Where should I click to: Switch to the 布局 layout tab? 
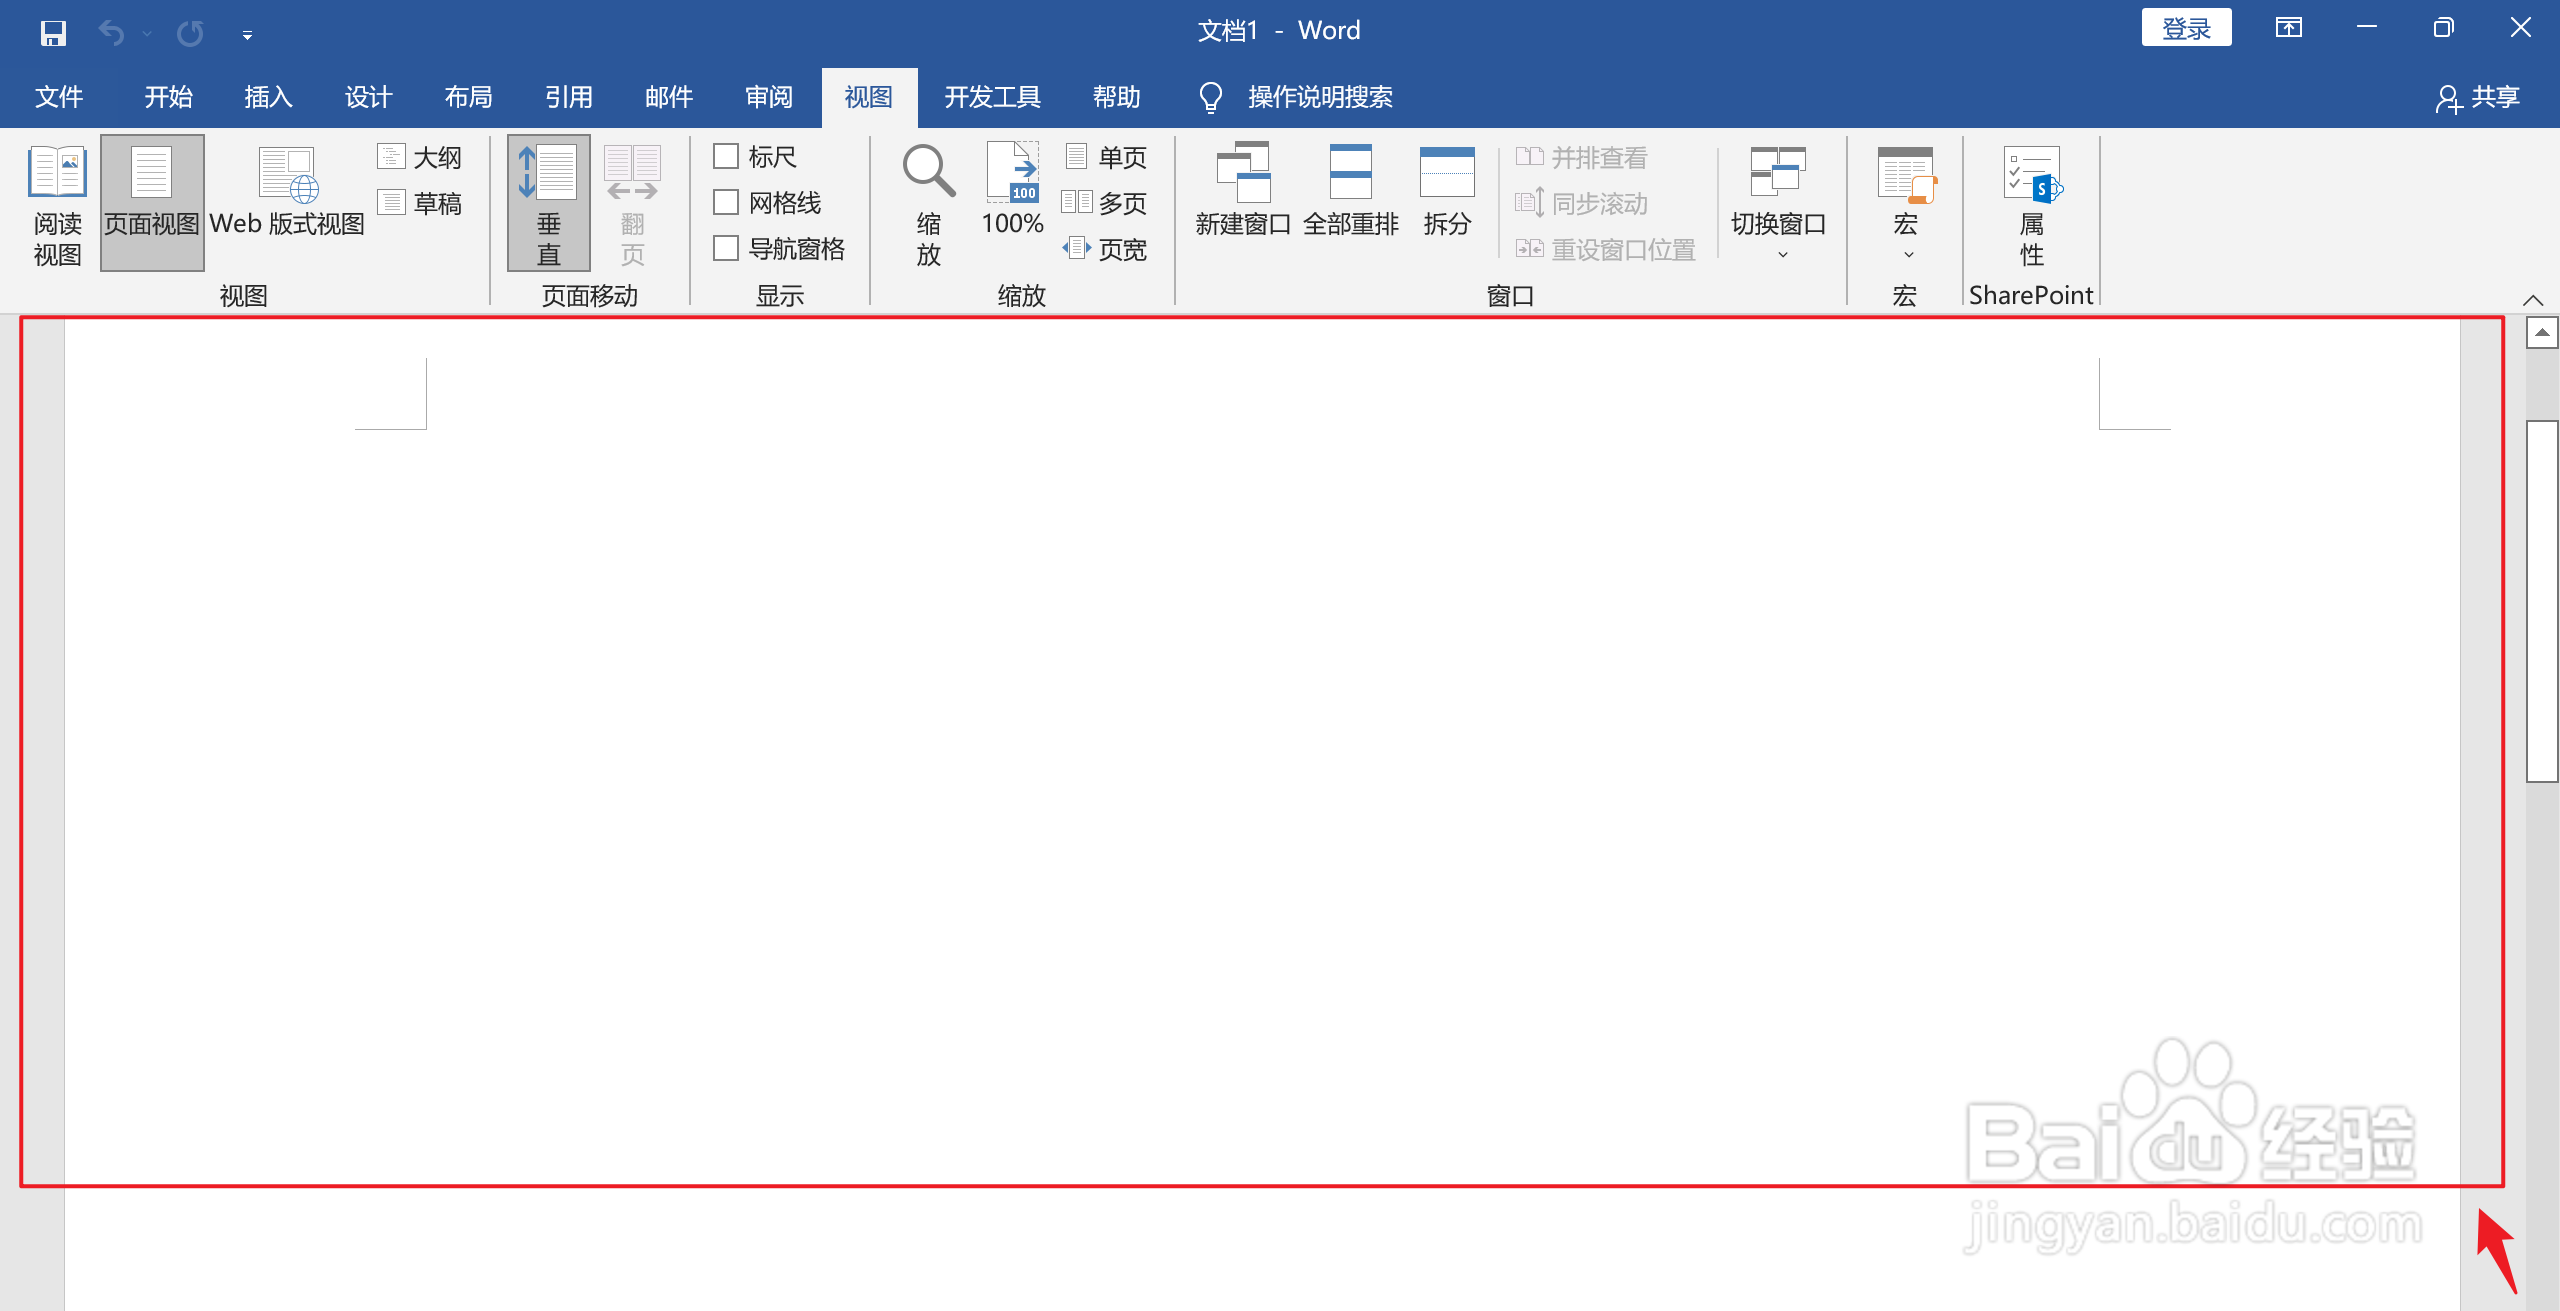468,97
